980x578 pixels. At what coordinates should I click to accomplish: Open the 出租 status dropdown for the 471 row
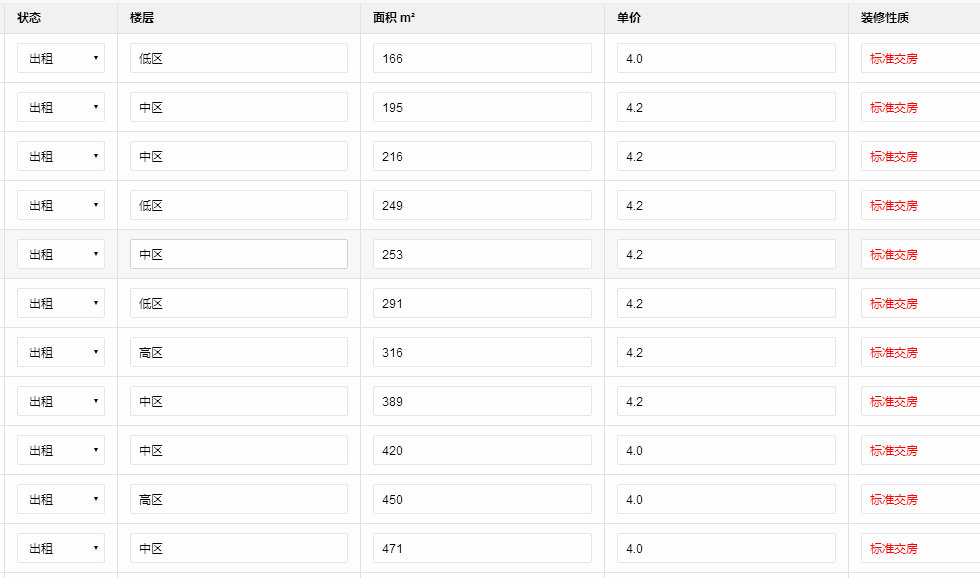pos(61,549)
